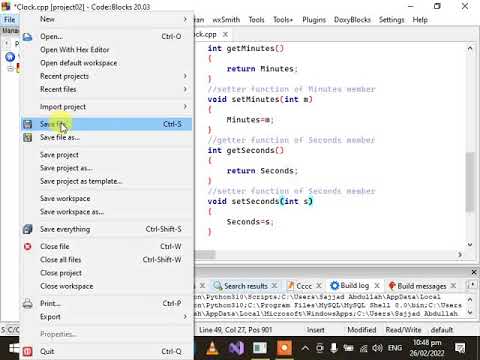Open the volume control in system tray

[x=377, y=348]
